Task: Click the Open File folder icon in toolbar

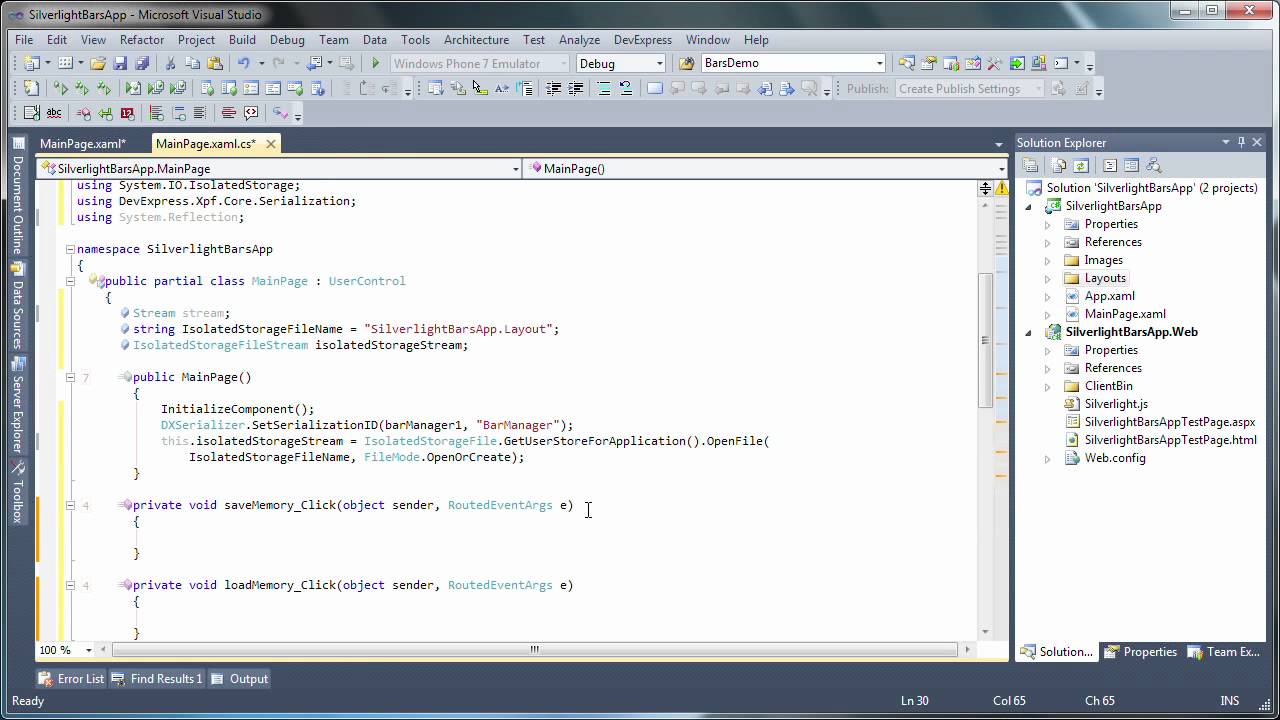Action: click(98, 63)
